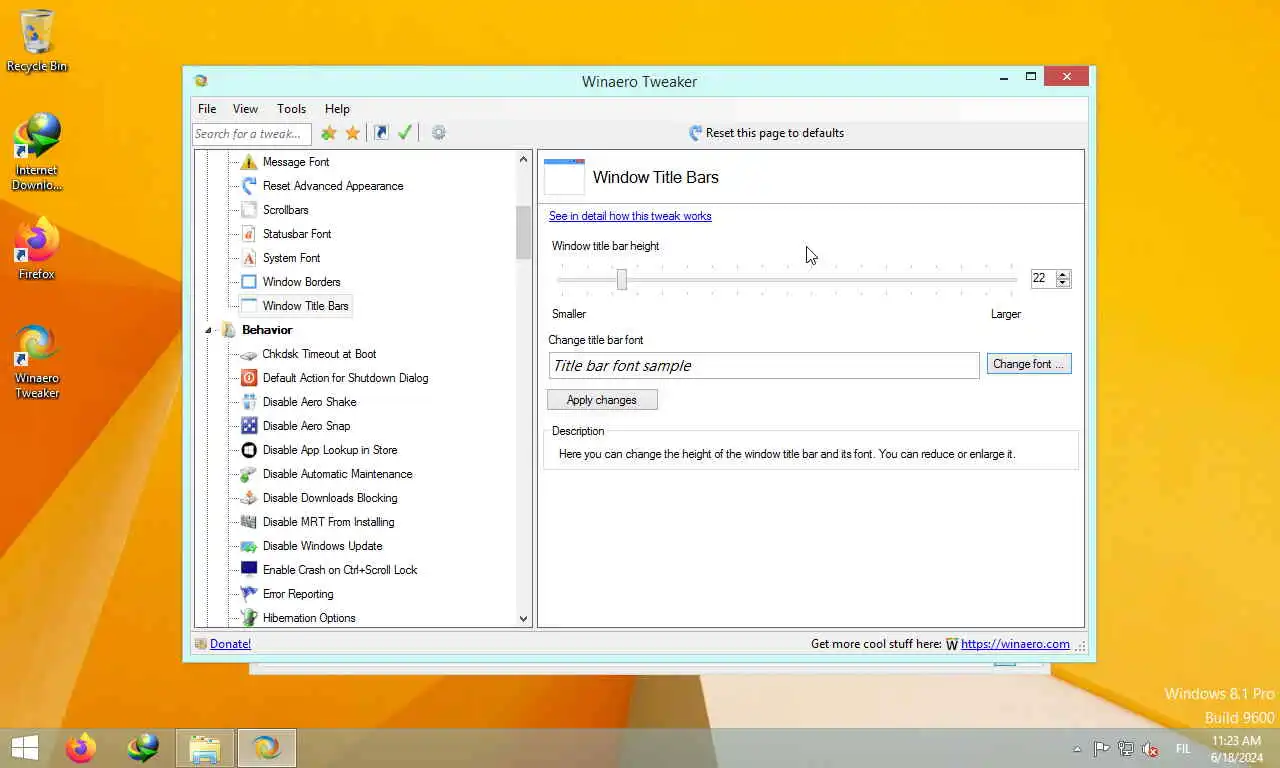Image resolution: width=1280 pixels, height=768 pixels.
Task: Click the Reset Advanced Appearance icon
Action: click(x=249, y=186)
